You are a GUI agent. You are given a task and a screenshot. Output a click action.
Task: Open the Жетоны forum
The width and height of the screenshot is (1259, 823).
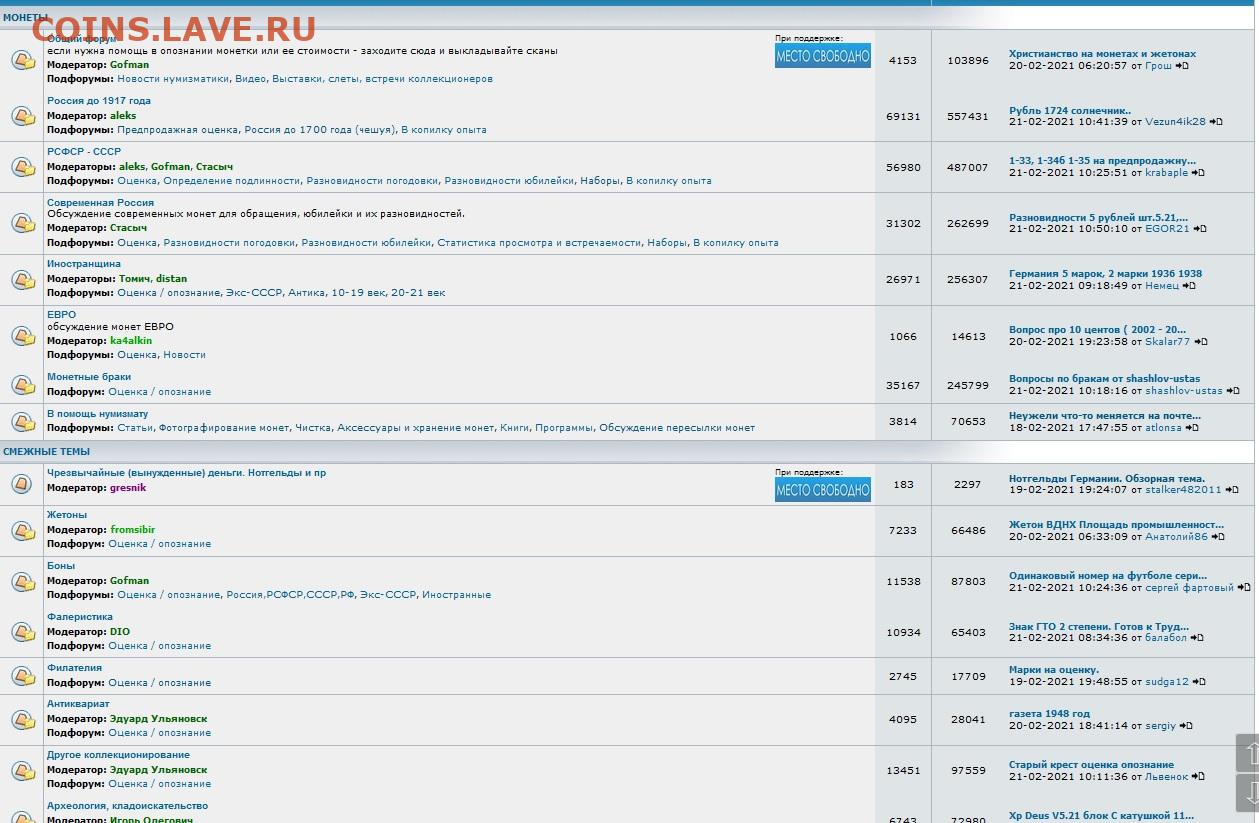[x=67, y=515]
